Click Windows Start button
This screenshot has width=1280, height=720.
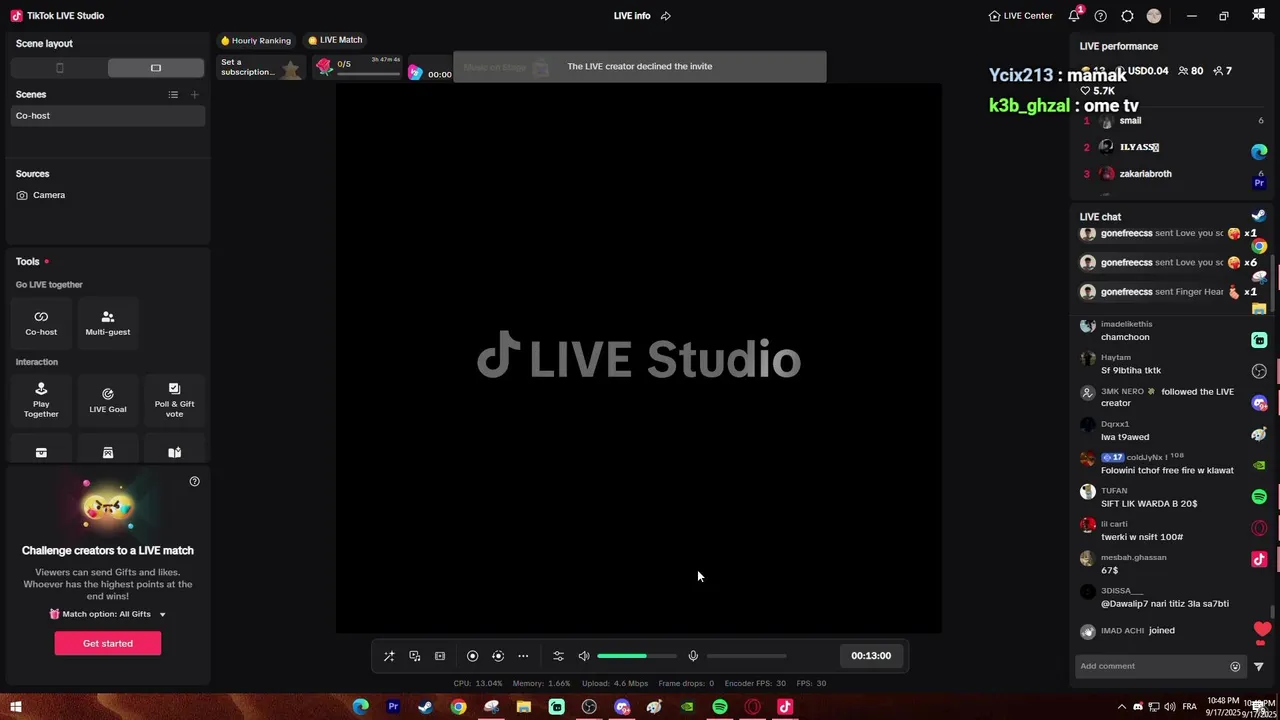(15, 707)
